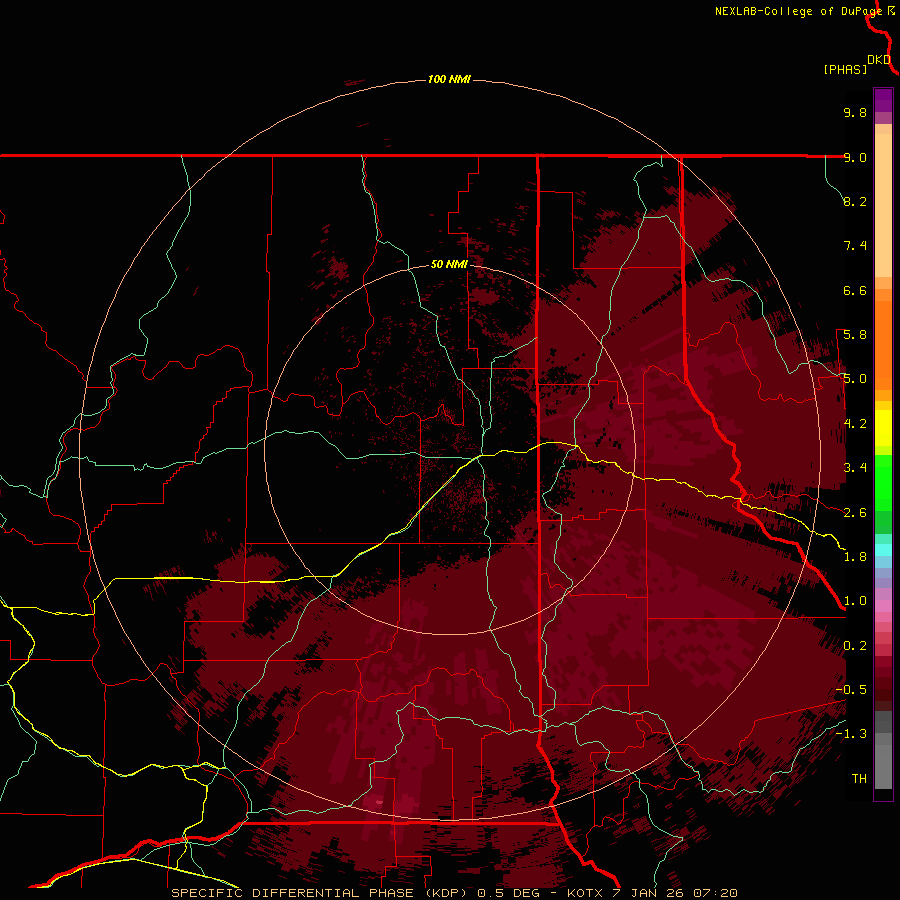Pick the peach segment beside the 8.2 label
The height and width of the screenshot is (900, 900).
[x=883, y=205]
